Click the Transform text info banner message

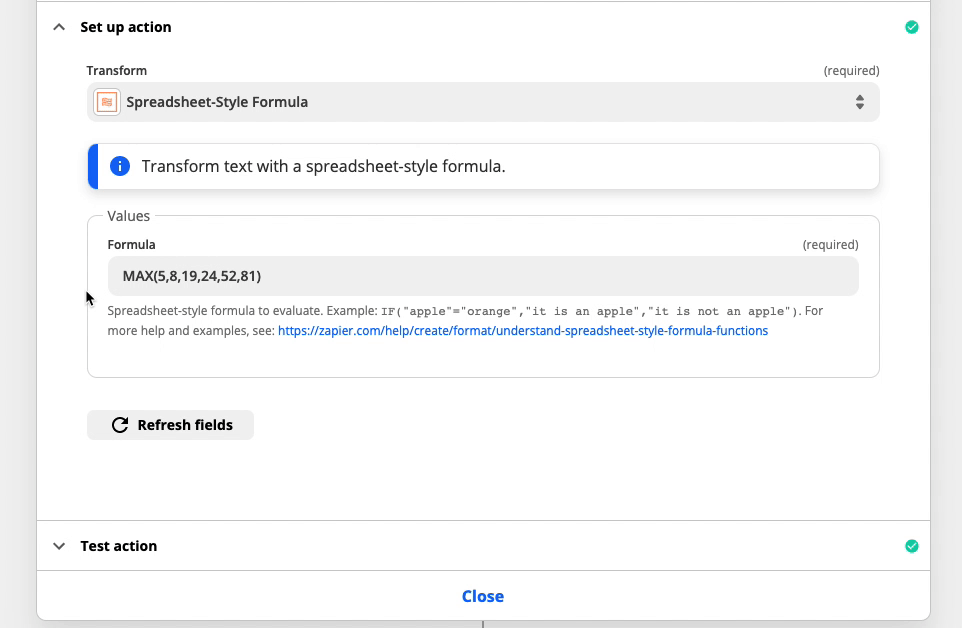(x=323, y=166)
